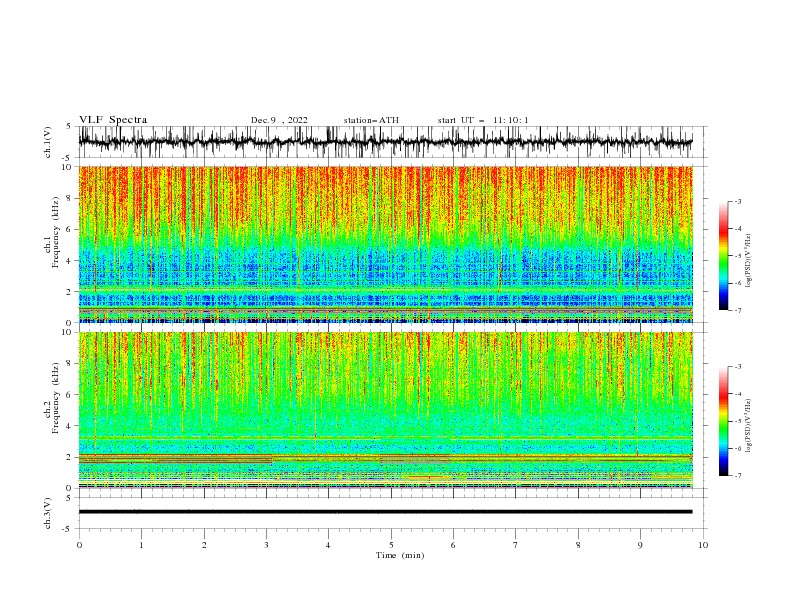The height and width of the screenshot is (612, 792).
Task: Click the ch.3 flat black trace
Action: (x=385, y=512)
